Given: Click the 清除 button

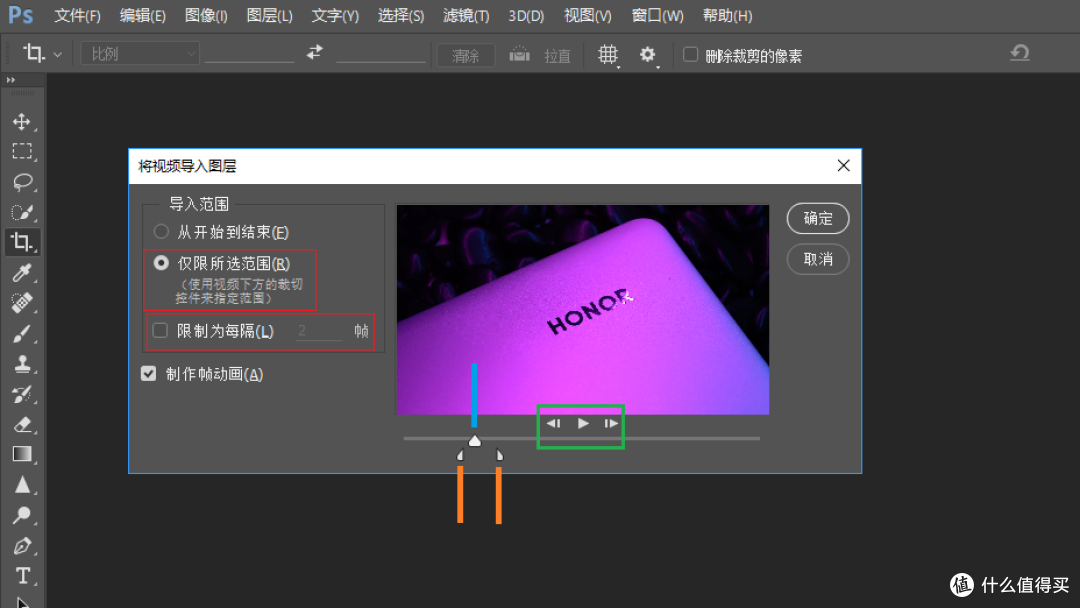Looking at the screenshot, I should [x=466, y=55].
